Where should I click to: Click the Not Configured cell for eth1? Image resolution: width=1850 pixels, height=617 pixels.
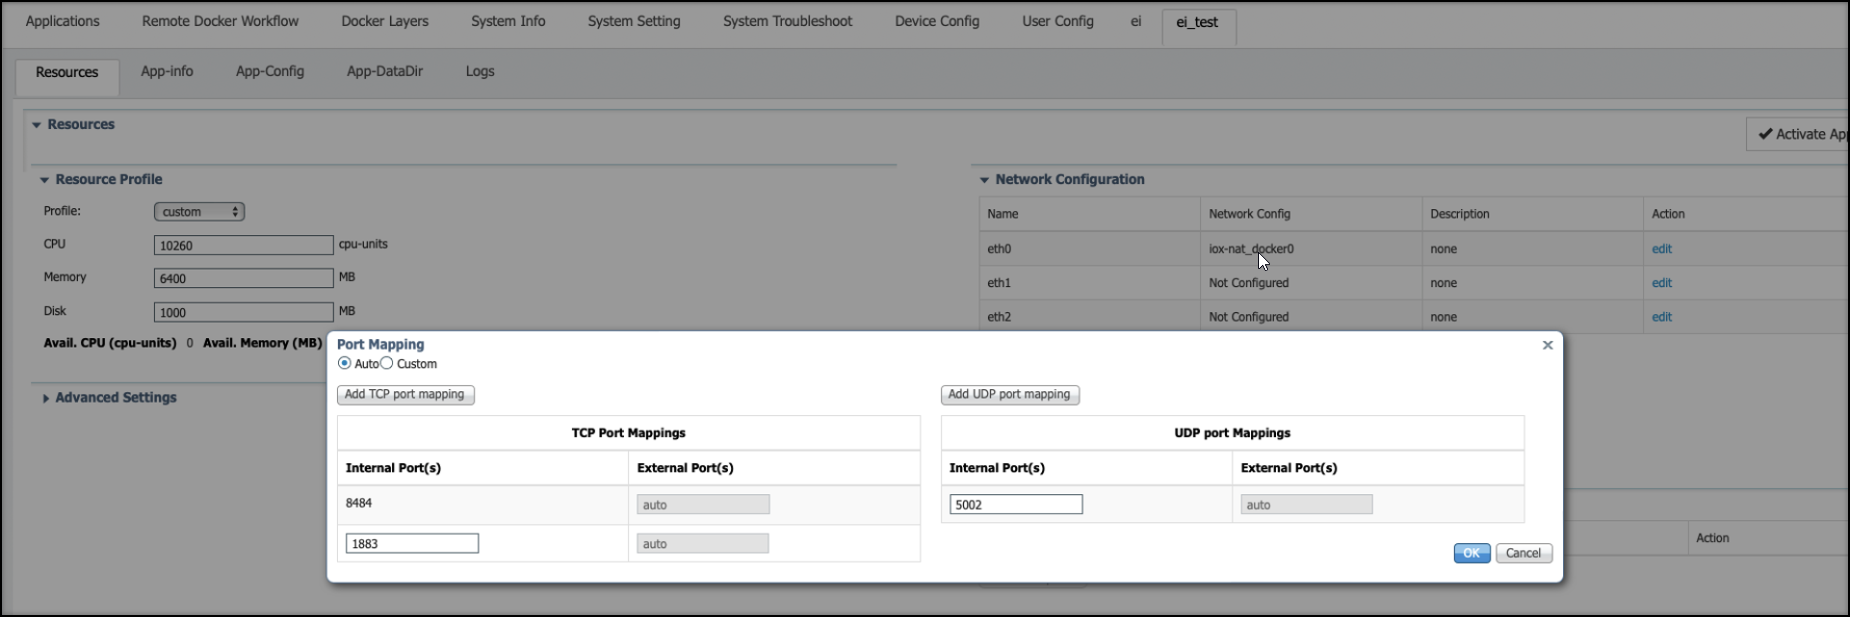1310,283
